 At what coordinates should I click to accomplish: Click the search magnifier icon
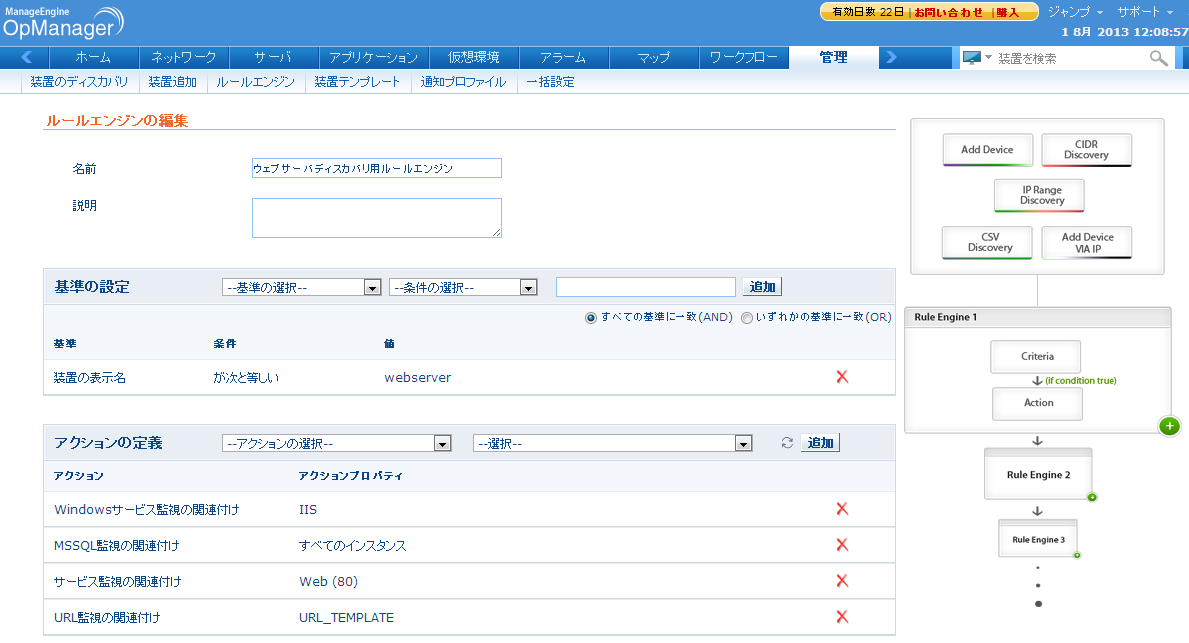(1158, 59)
